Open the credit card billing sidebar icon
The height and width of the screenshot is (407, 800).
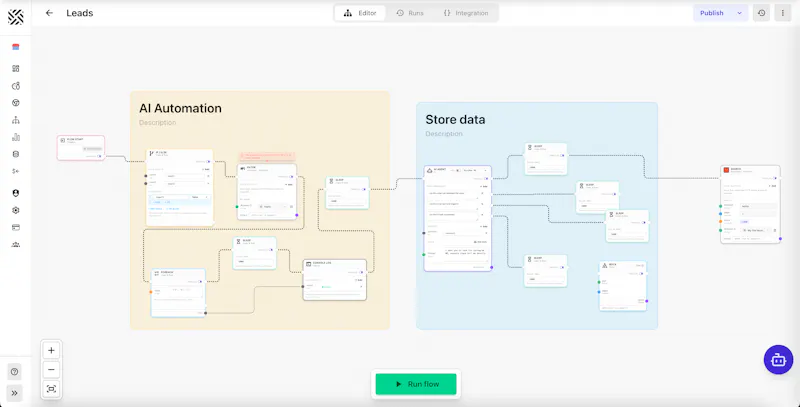(15, 227)
